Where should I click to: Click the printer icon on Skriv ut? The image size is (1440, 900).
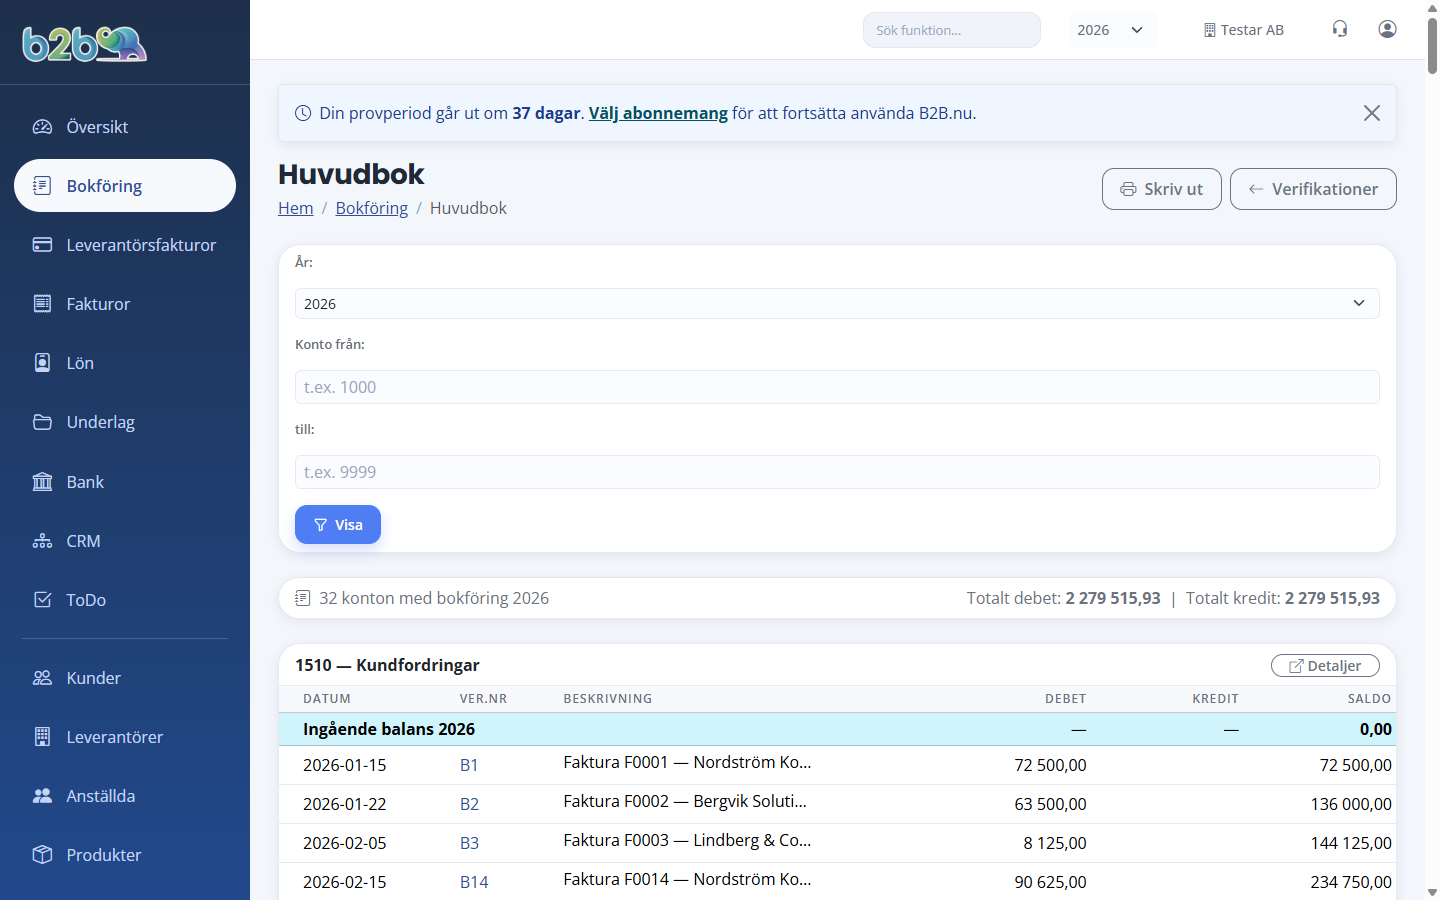(1128, 189)
